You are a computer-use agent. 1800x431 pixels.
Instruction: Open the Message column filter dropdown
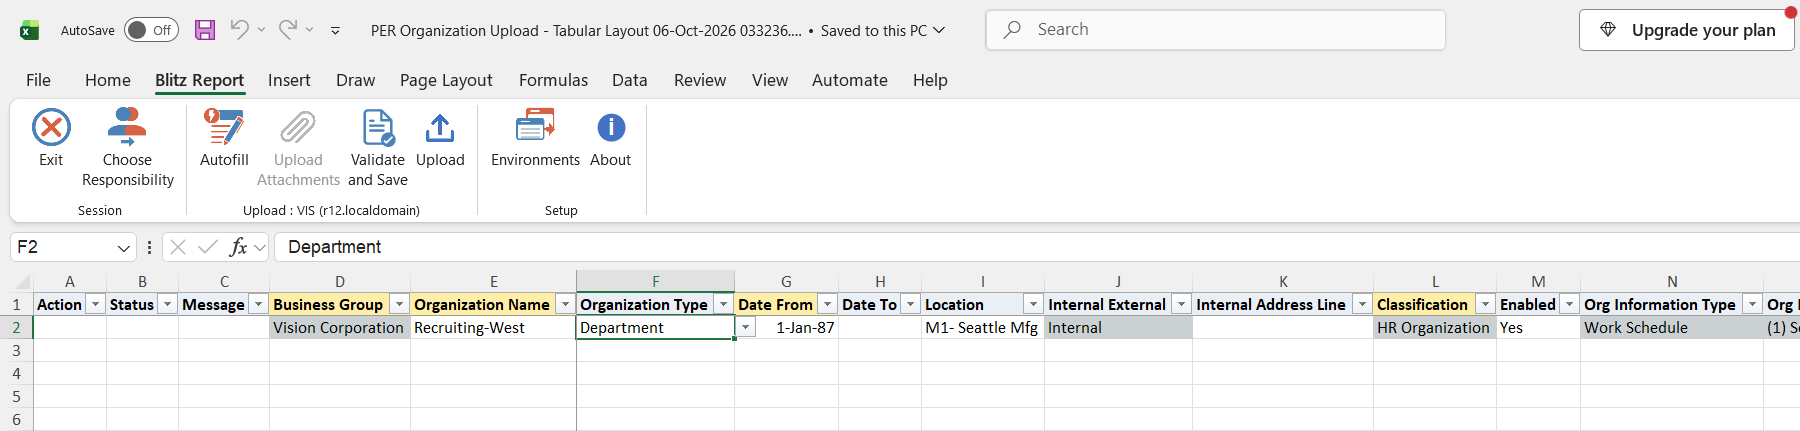[258, 304]
